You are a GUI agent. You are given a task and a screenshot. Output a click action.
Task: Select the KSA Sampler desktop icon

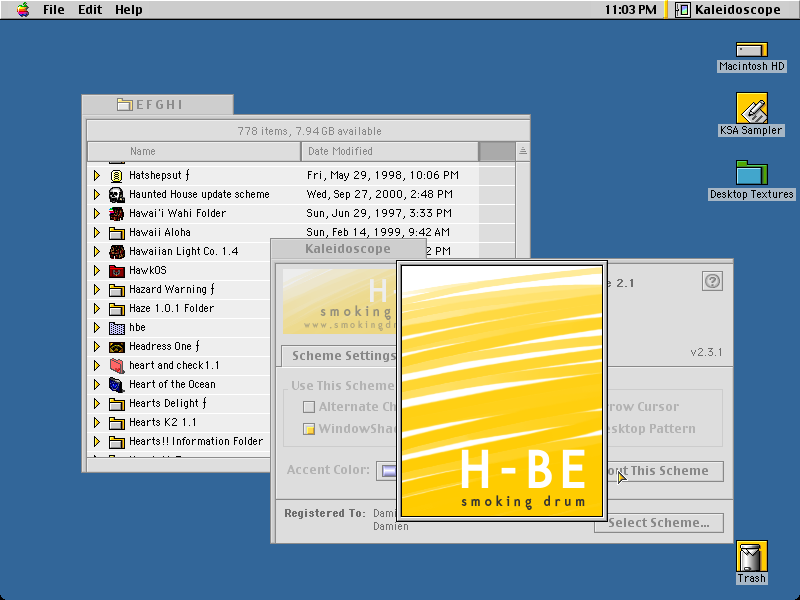pos(751,108)
